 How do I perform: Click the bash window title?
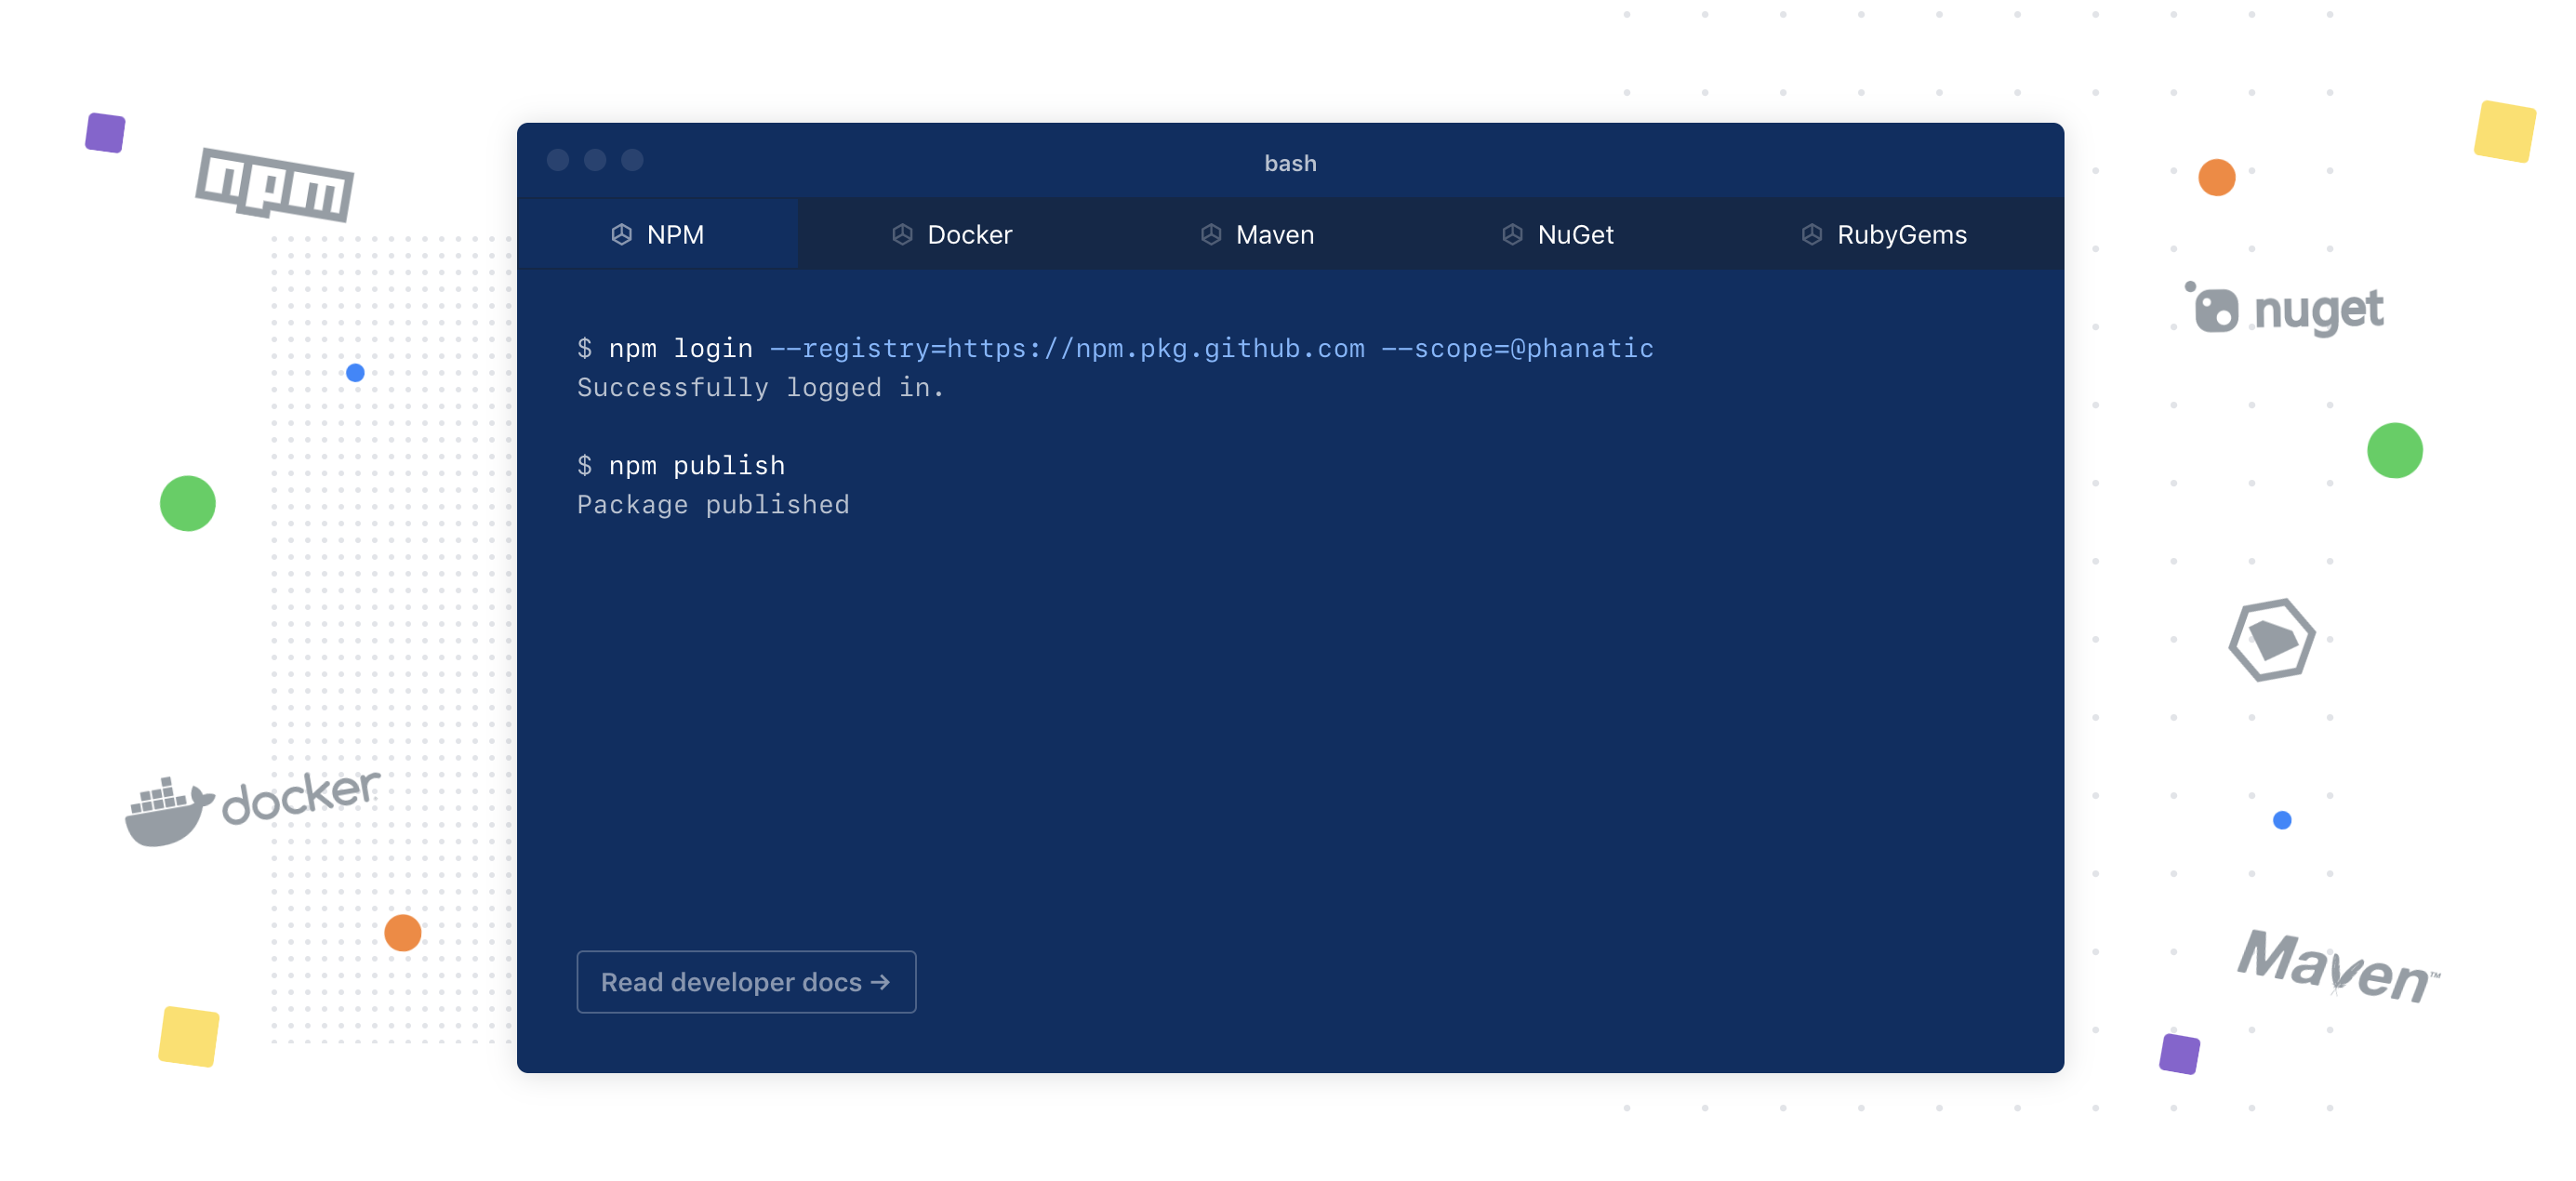pos(1289,163)
